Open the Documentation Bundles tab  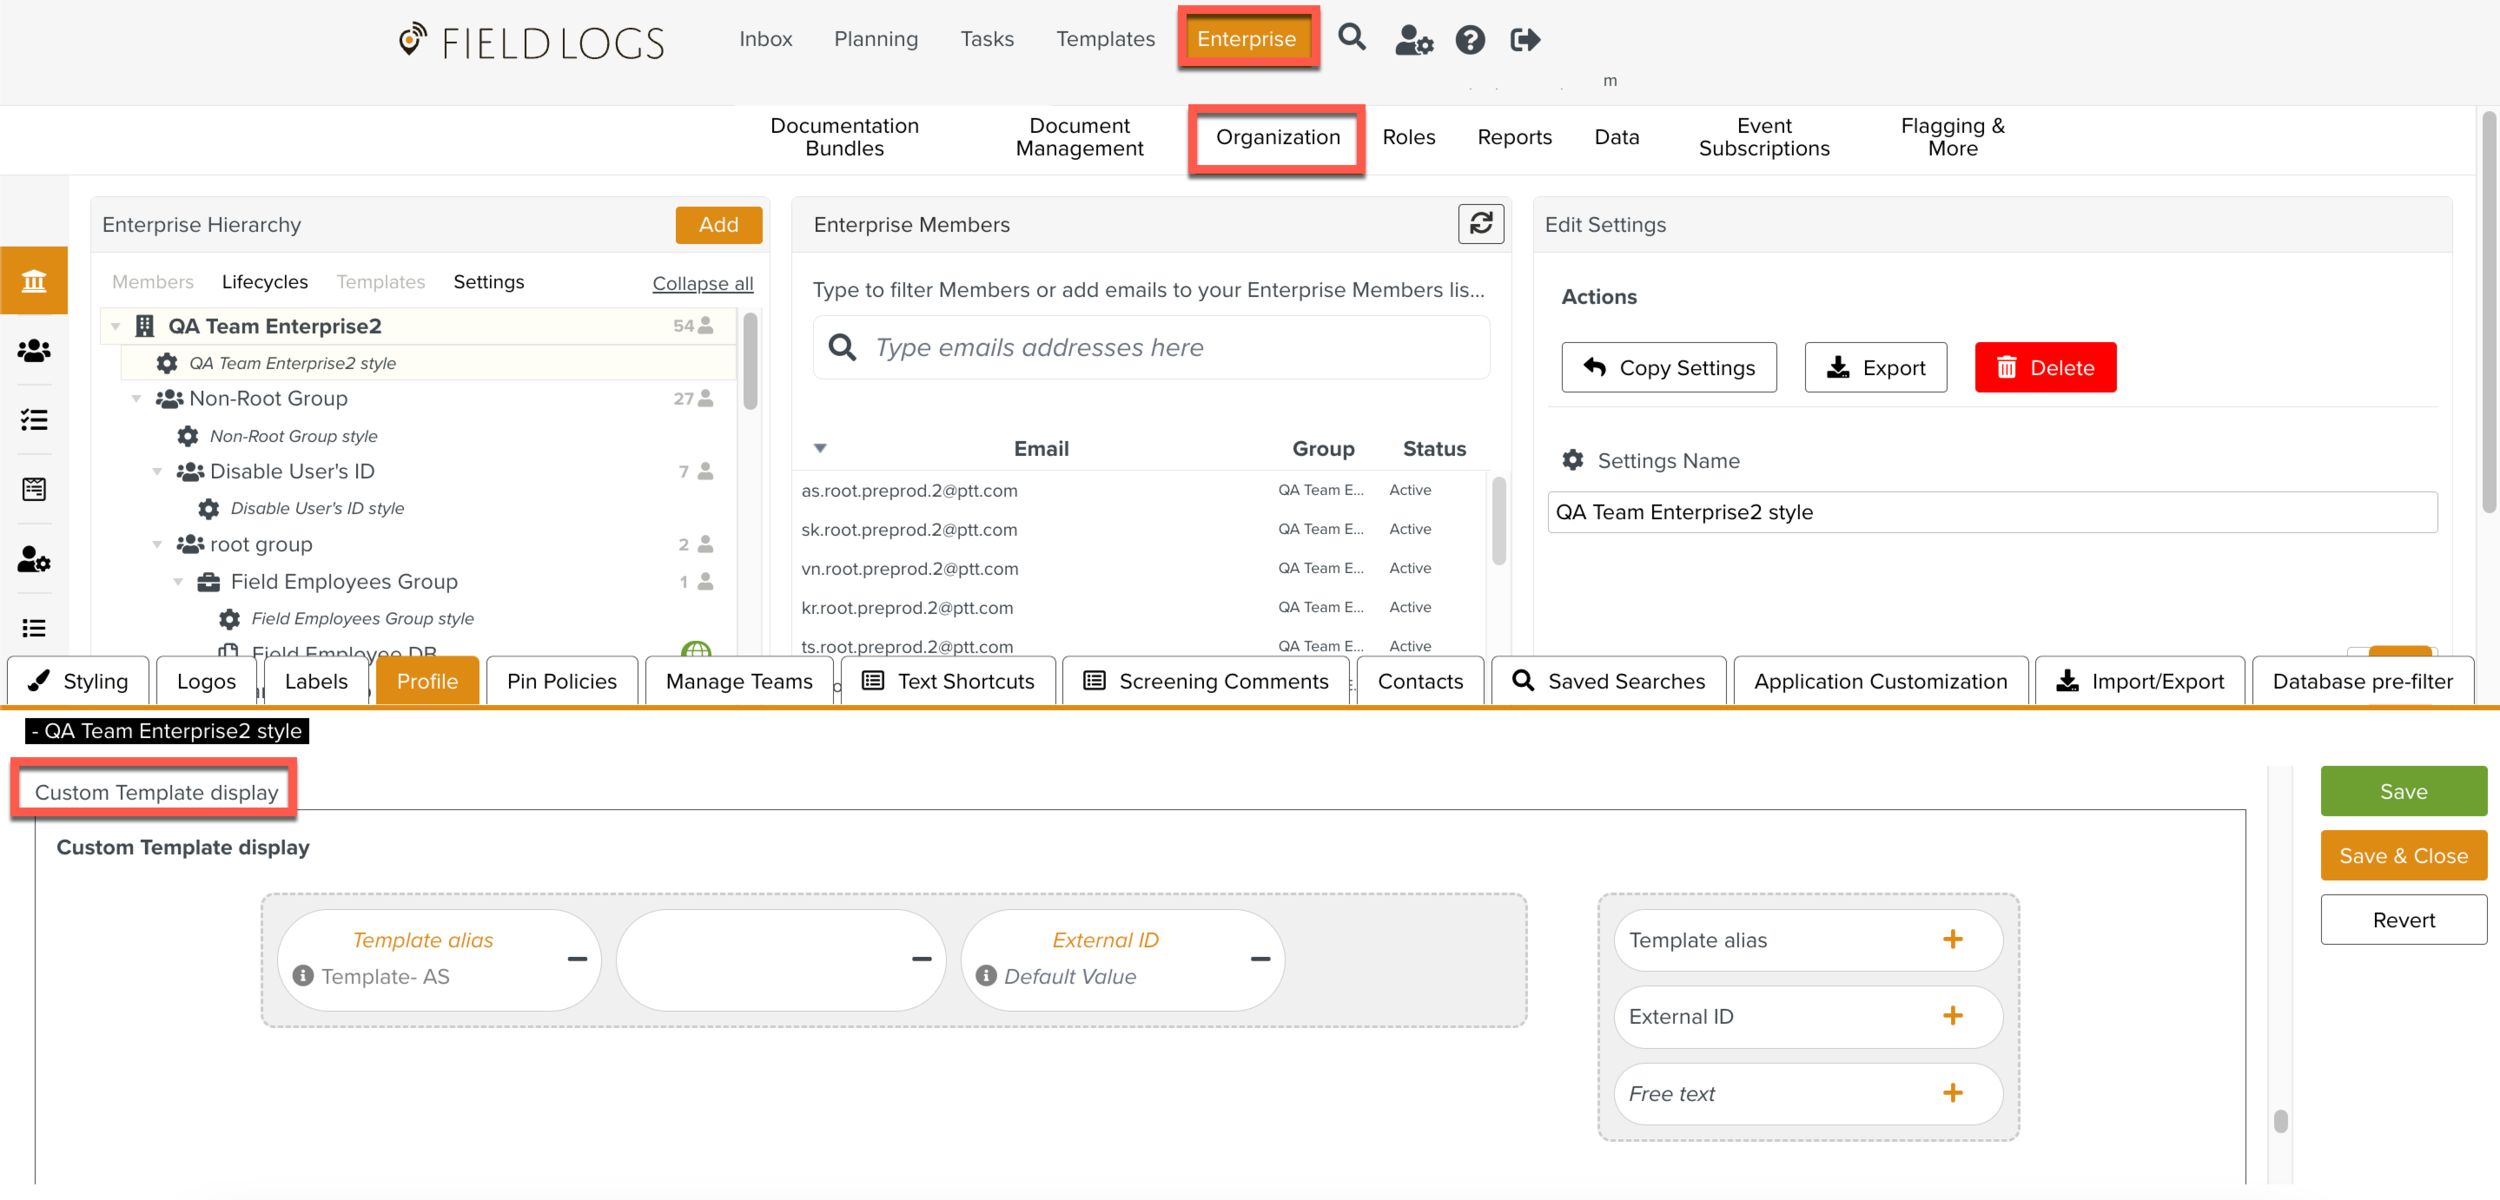pos(844,137)
